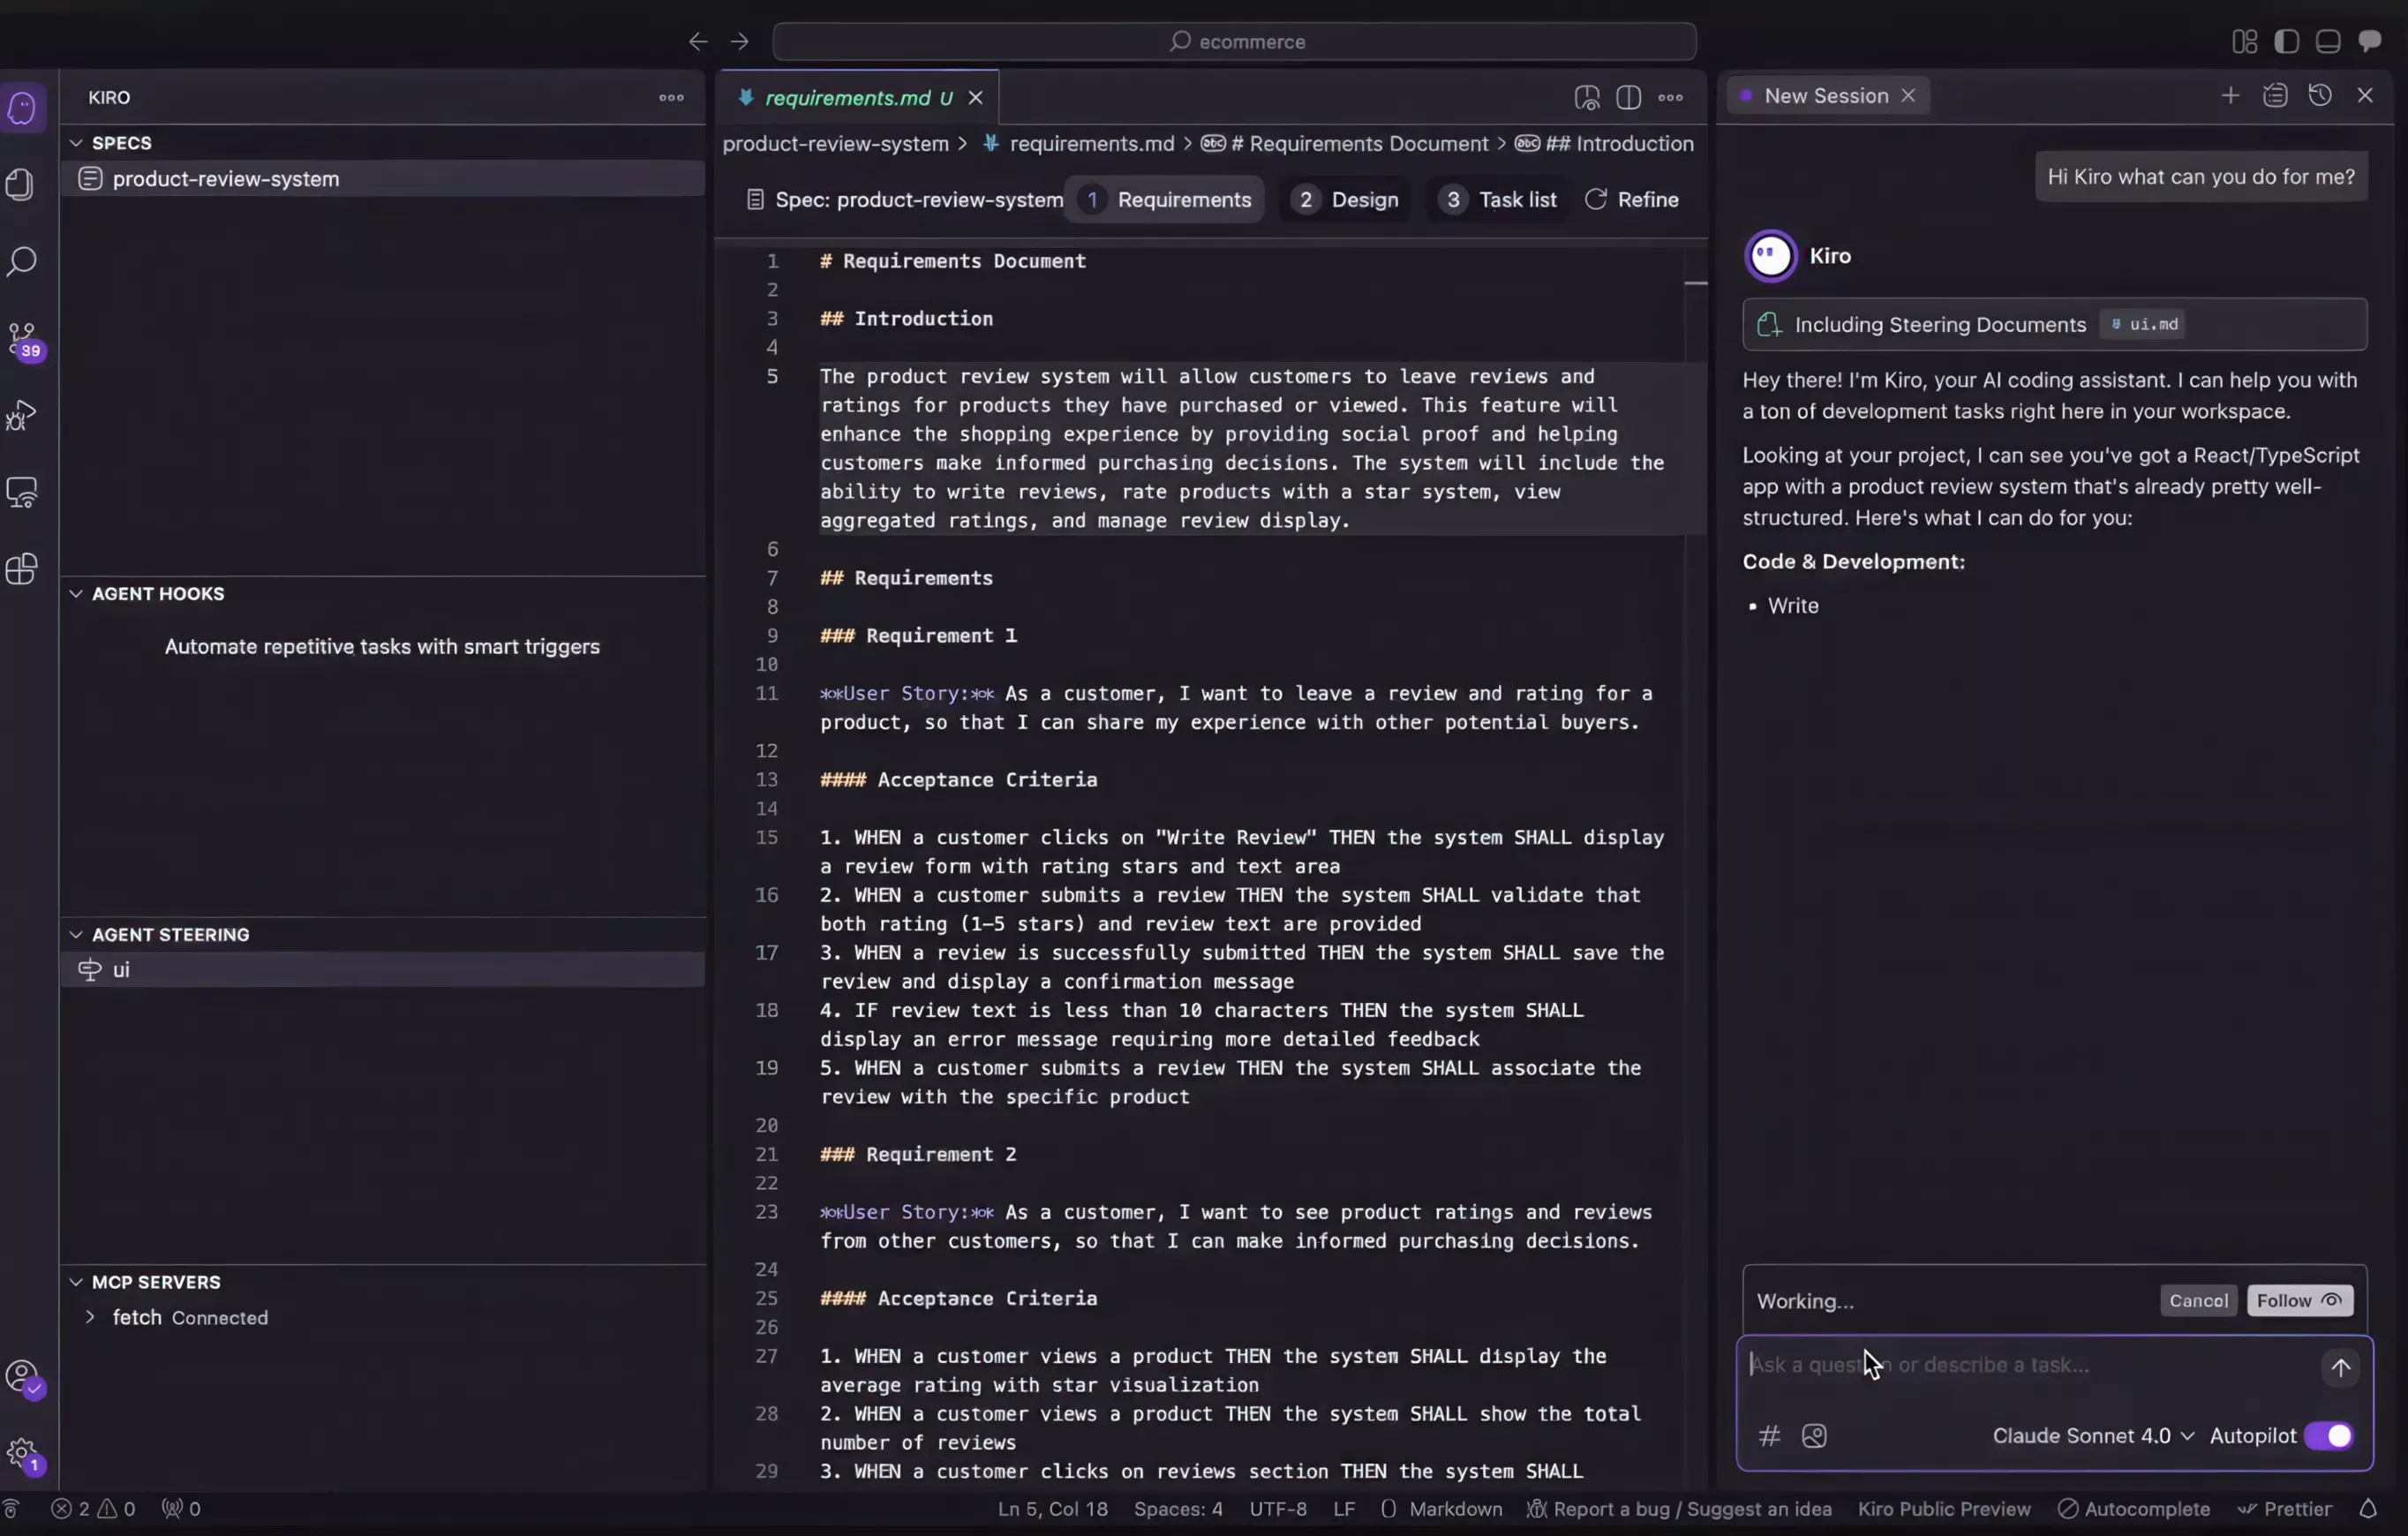This screenshot has height=1536, width=2408.
Task: Toggle the Autopilot switch off
Action: click(x=2328, y=1436)
